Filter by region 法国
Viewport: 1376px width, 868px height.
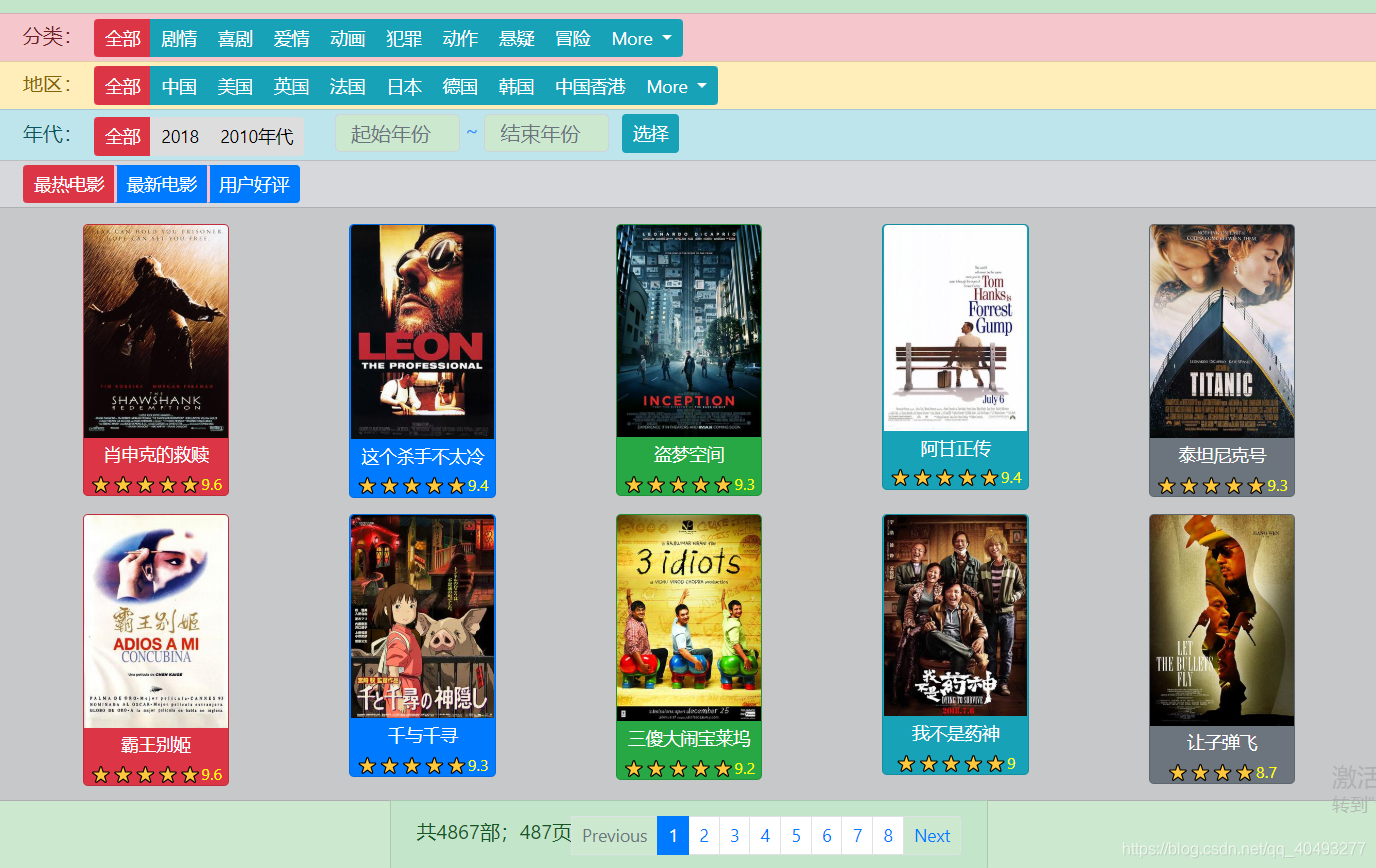pos(348,86)
